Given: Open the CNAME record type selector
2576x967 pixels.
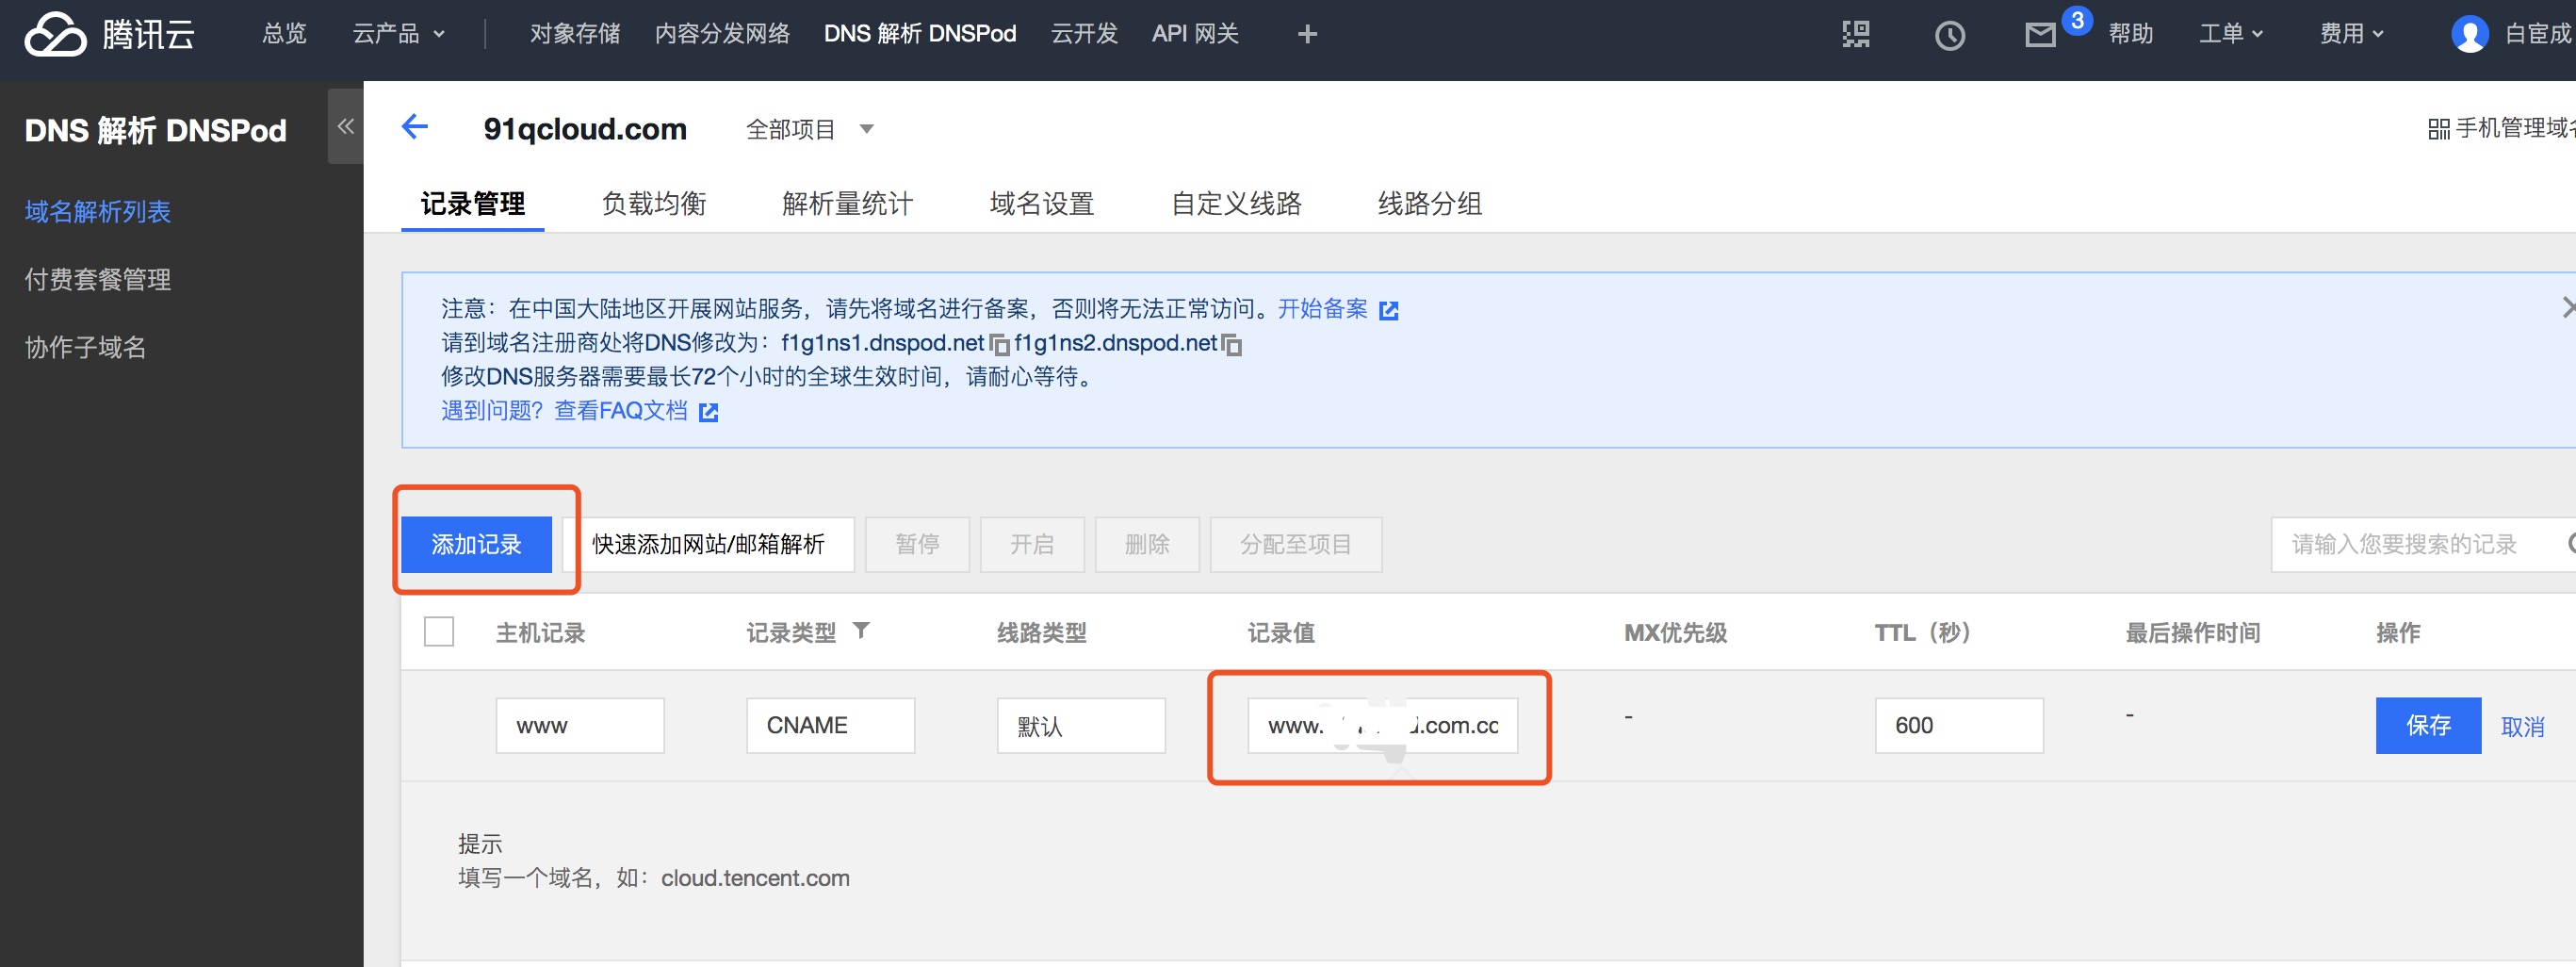Looking at the screenshot, I should [x=830, y=725].
